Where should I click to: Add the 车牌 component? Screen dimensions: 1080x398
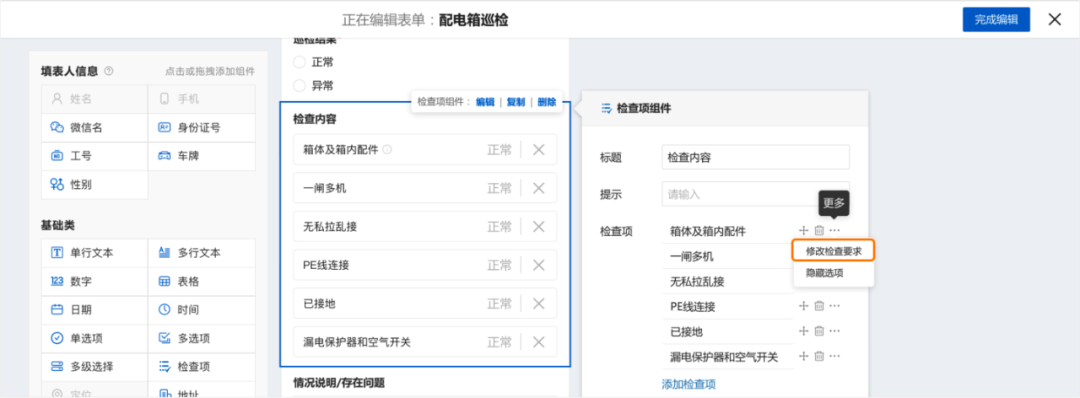tap(202, 156)
